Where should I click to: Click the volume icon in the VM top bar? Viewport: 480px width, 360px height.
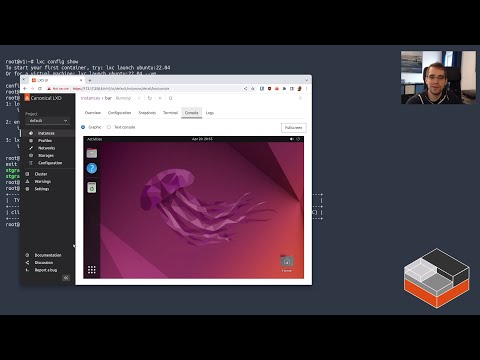pos(292,139)
